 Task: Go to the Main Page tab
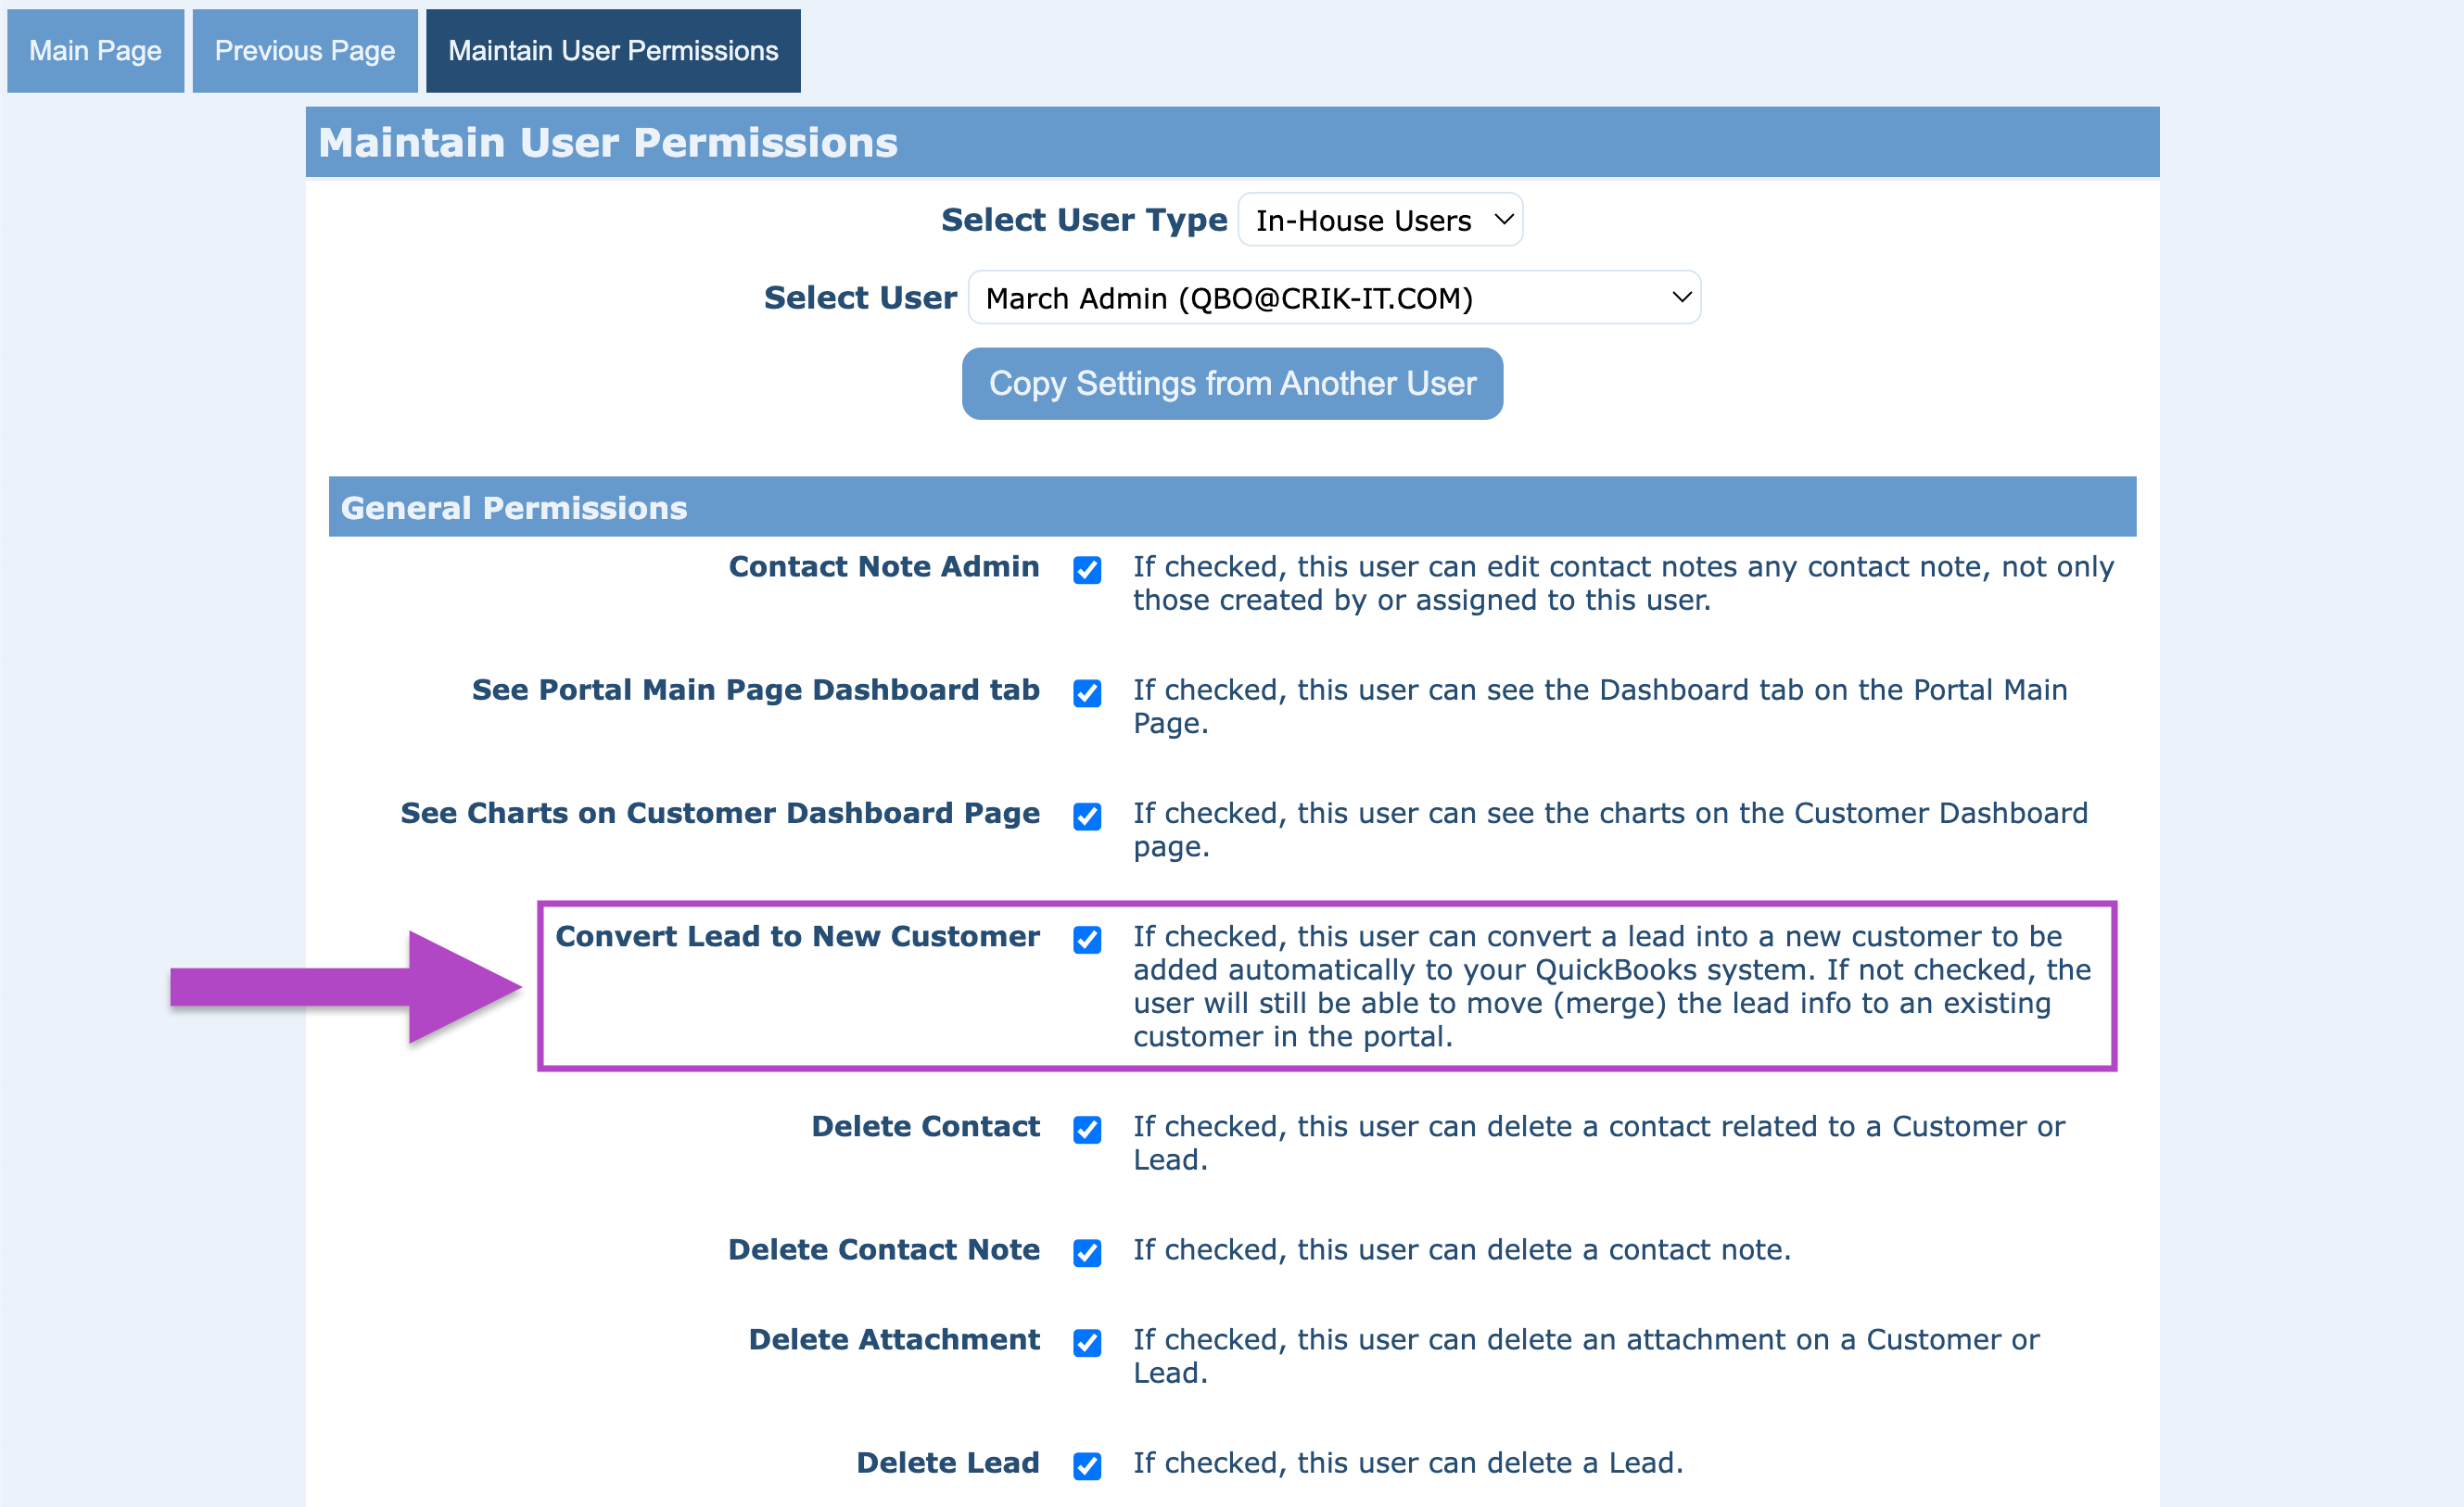click(x=95, y=51)
